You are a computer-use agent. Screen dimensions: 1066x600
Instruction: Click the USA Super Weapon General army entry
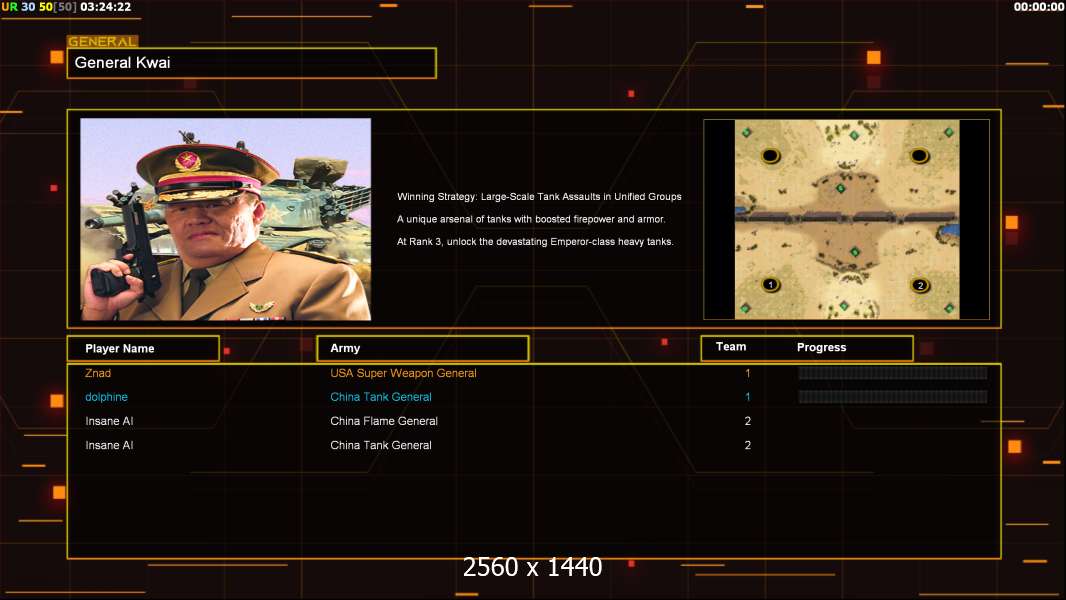(x=403, y=373)
